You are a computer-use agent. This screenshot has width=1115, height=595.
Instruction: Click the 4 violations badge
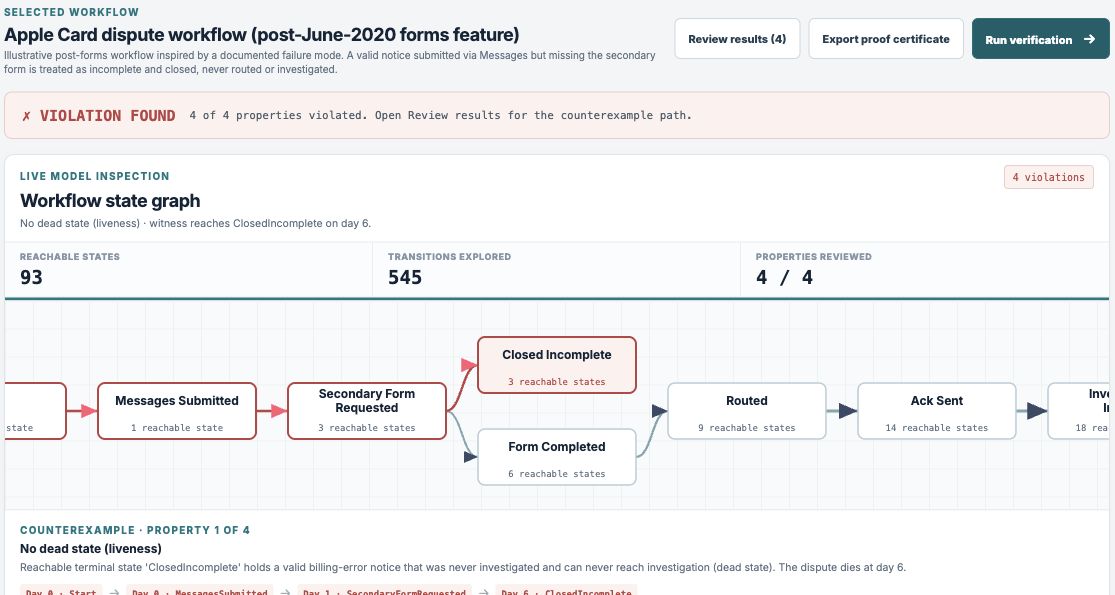point(1048,177)
